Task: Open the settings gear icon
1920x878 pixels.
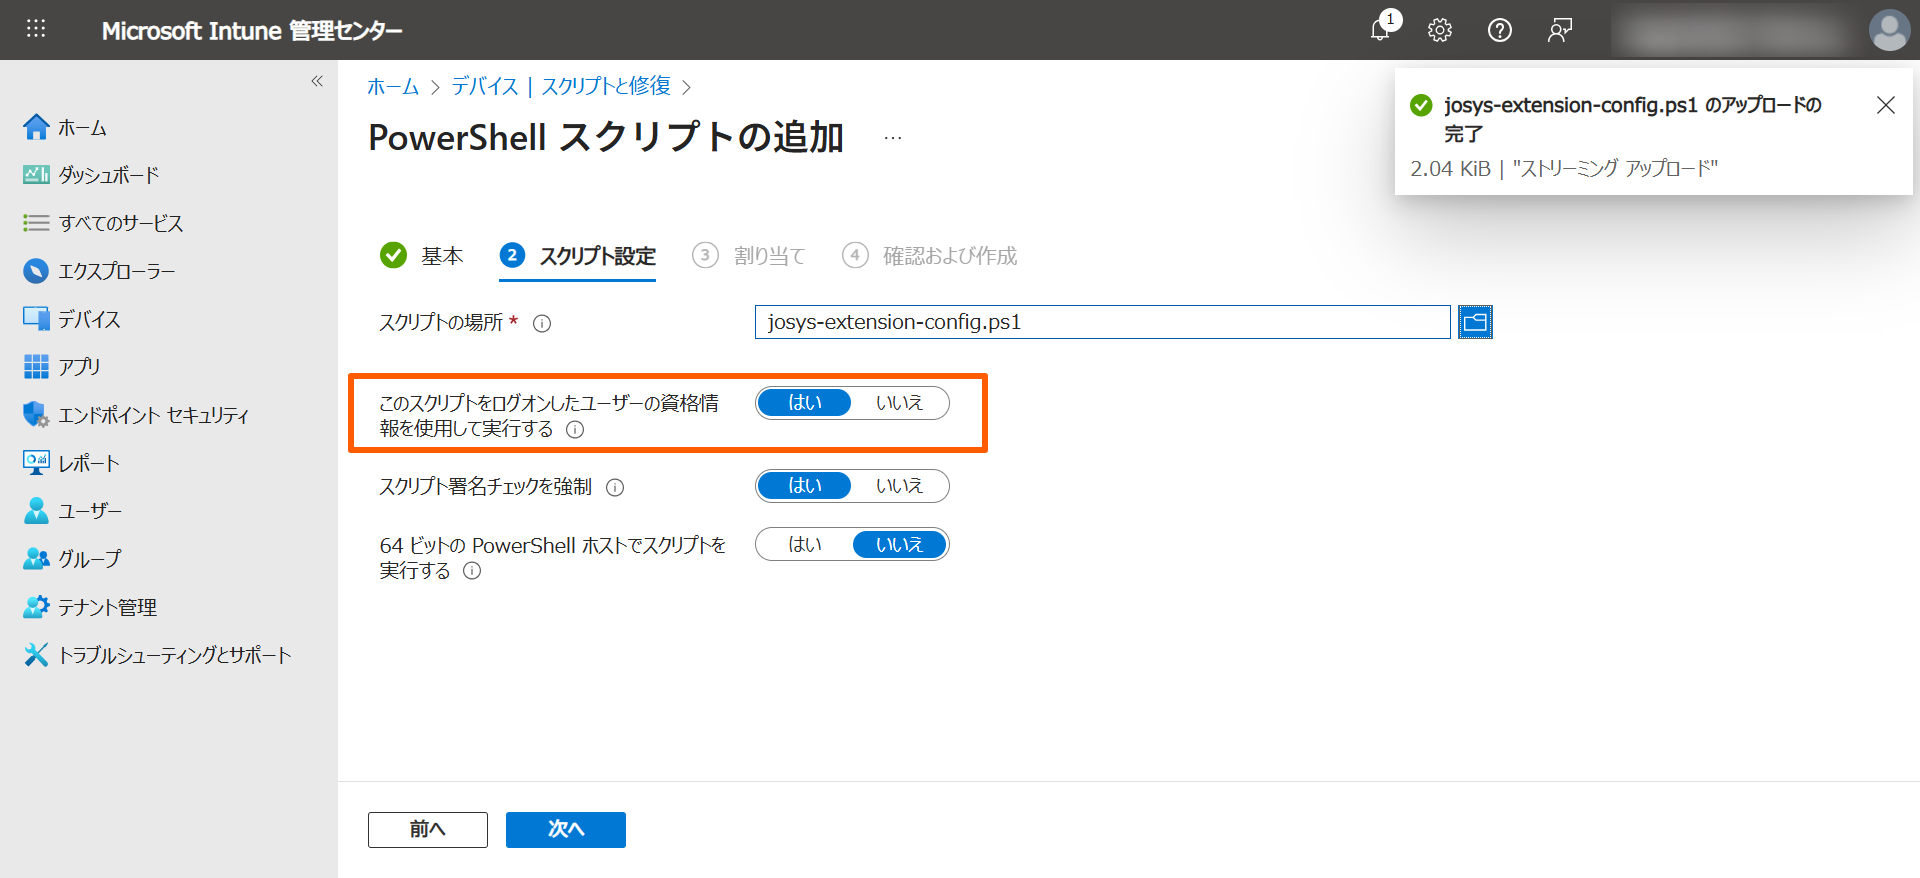Action: [x=1440, y=30]
